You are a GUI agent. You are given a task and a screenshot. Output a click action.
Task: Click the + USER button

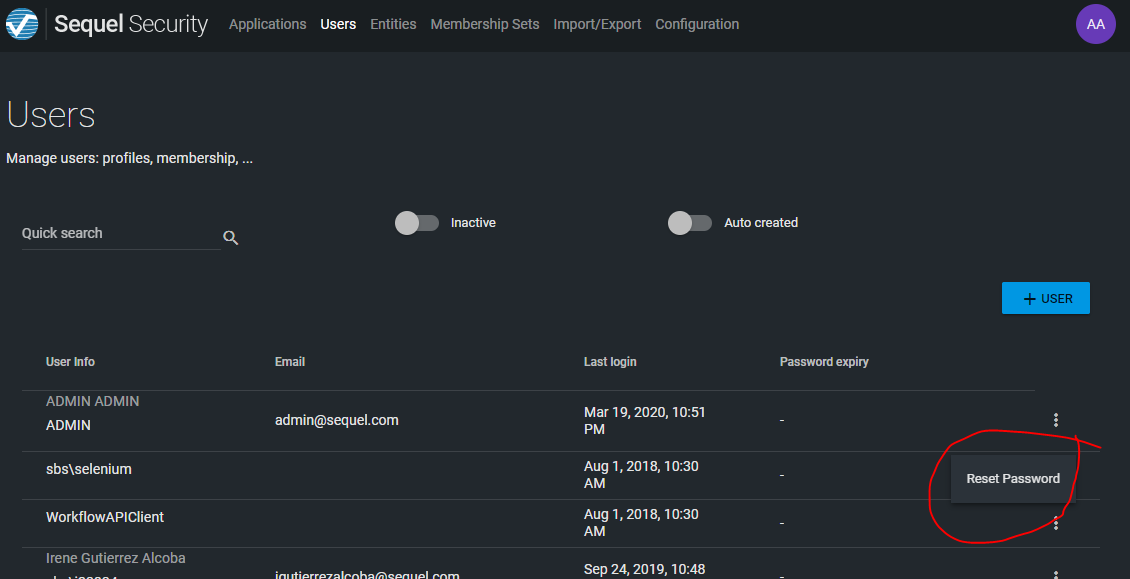pos(1046,298)
